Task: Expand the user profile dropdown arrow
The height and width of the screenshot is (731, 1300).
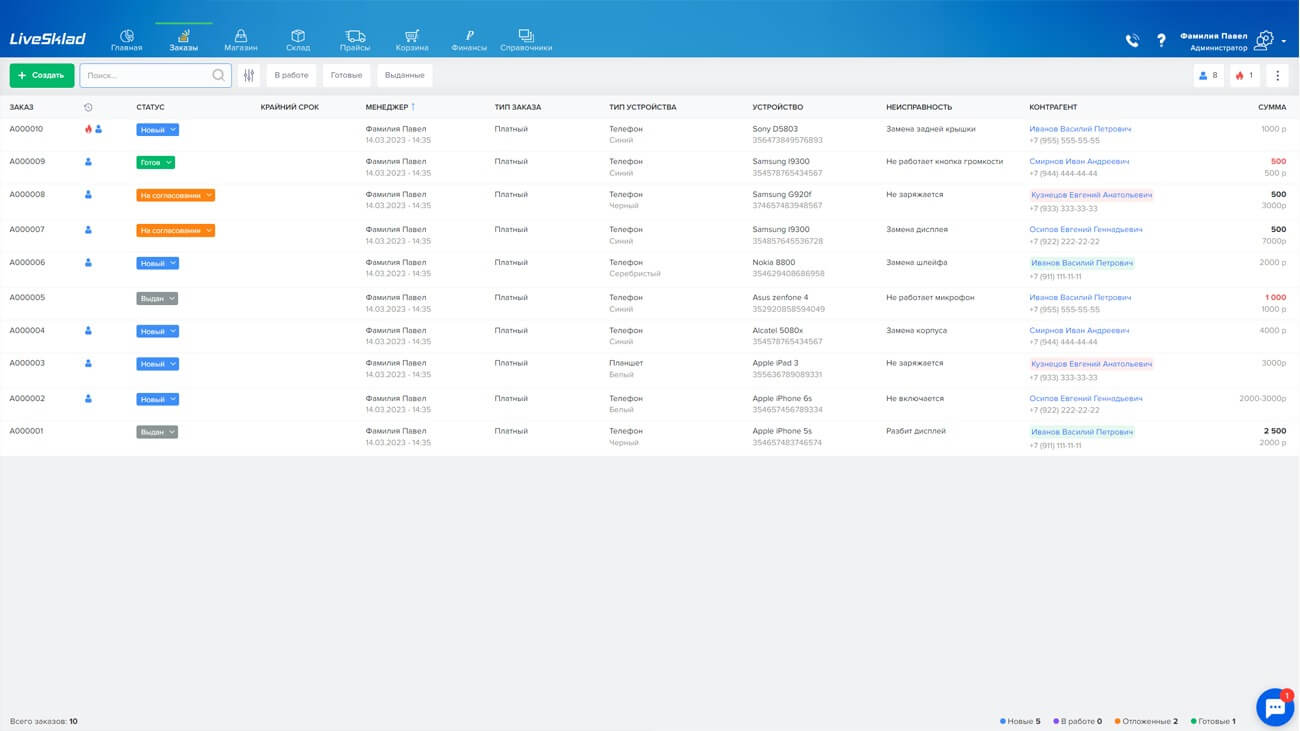Action: [x=1284, y=41]
